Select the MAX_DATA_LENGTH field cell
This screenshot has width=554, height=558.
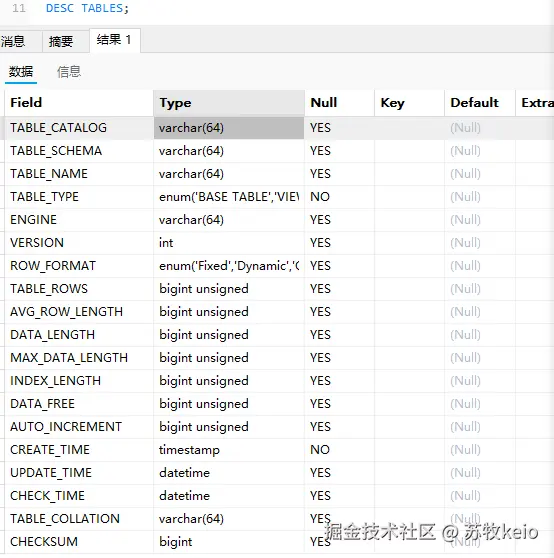(x=79, y=358)
